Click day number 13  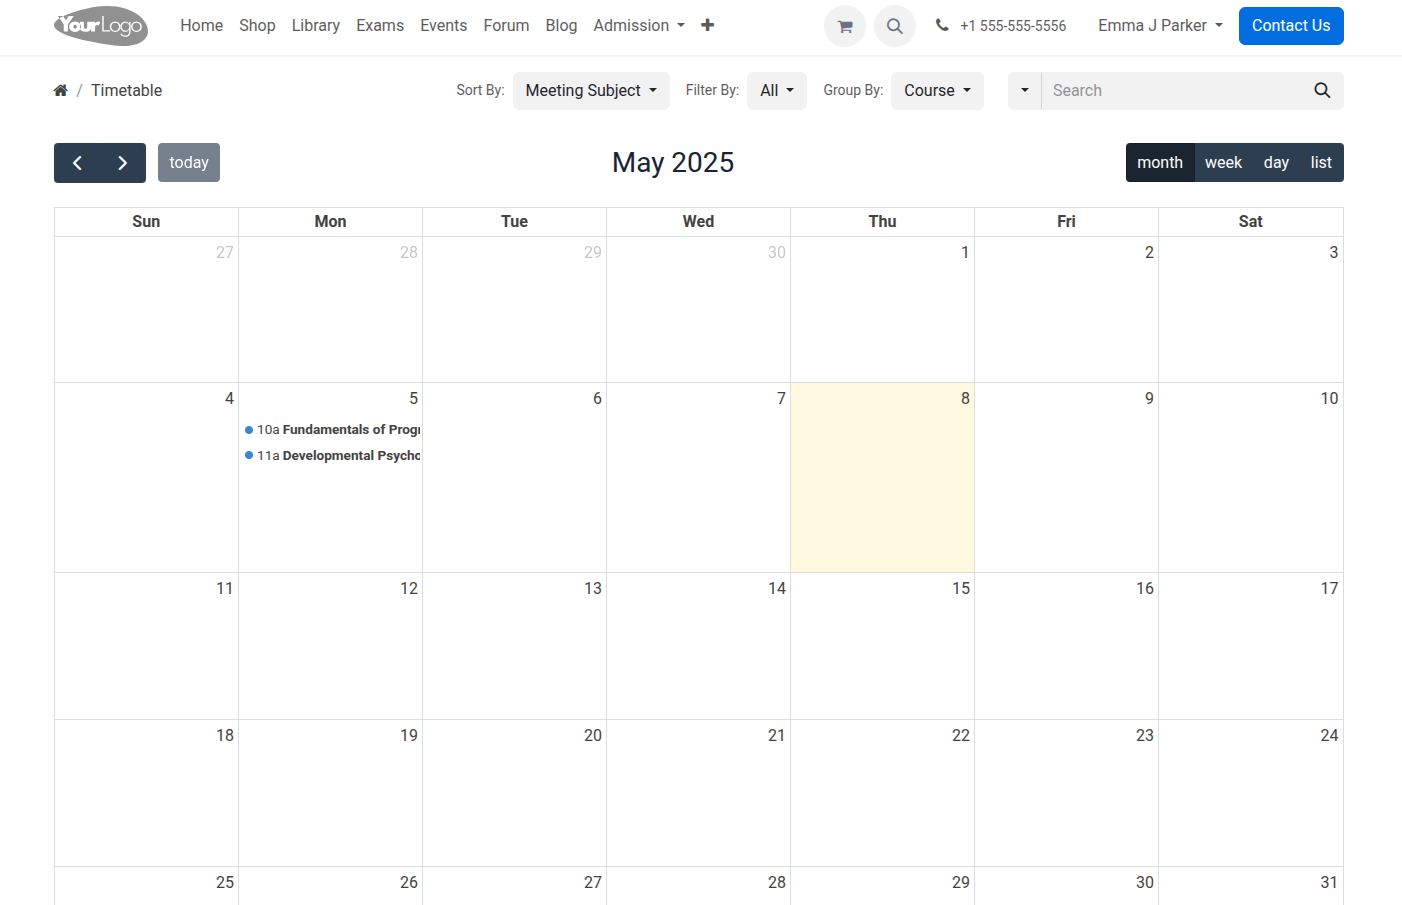point(593,588)
